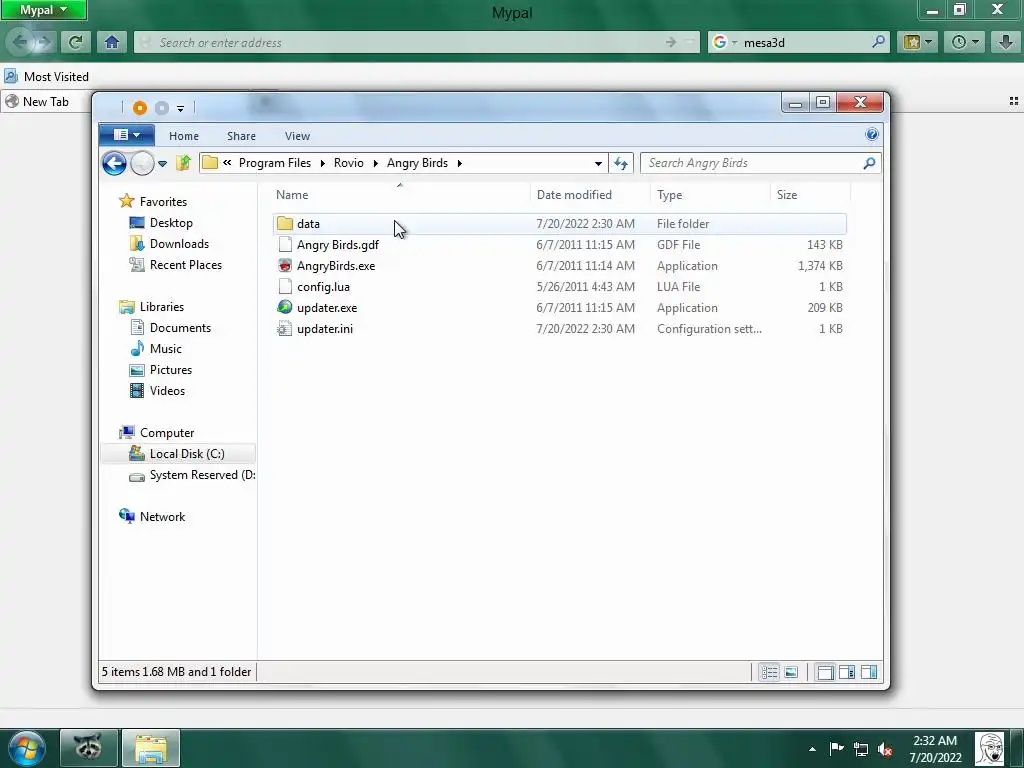This screenshot has height=768, width=1024.
Task: Click the Explorer forward arrow button
Action: (142, 163)
